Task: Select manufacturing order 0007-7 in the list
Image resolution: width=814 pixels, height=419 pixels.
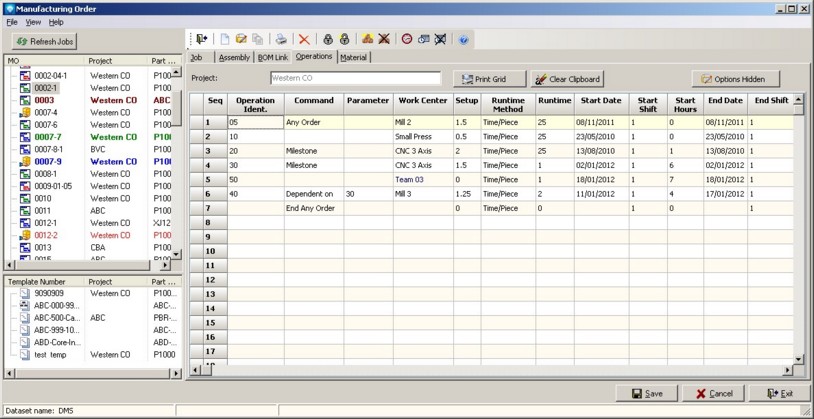Action: 48,137
